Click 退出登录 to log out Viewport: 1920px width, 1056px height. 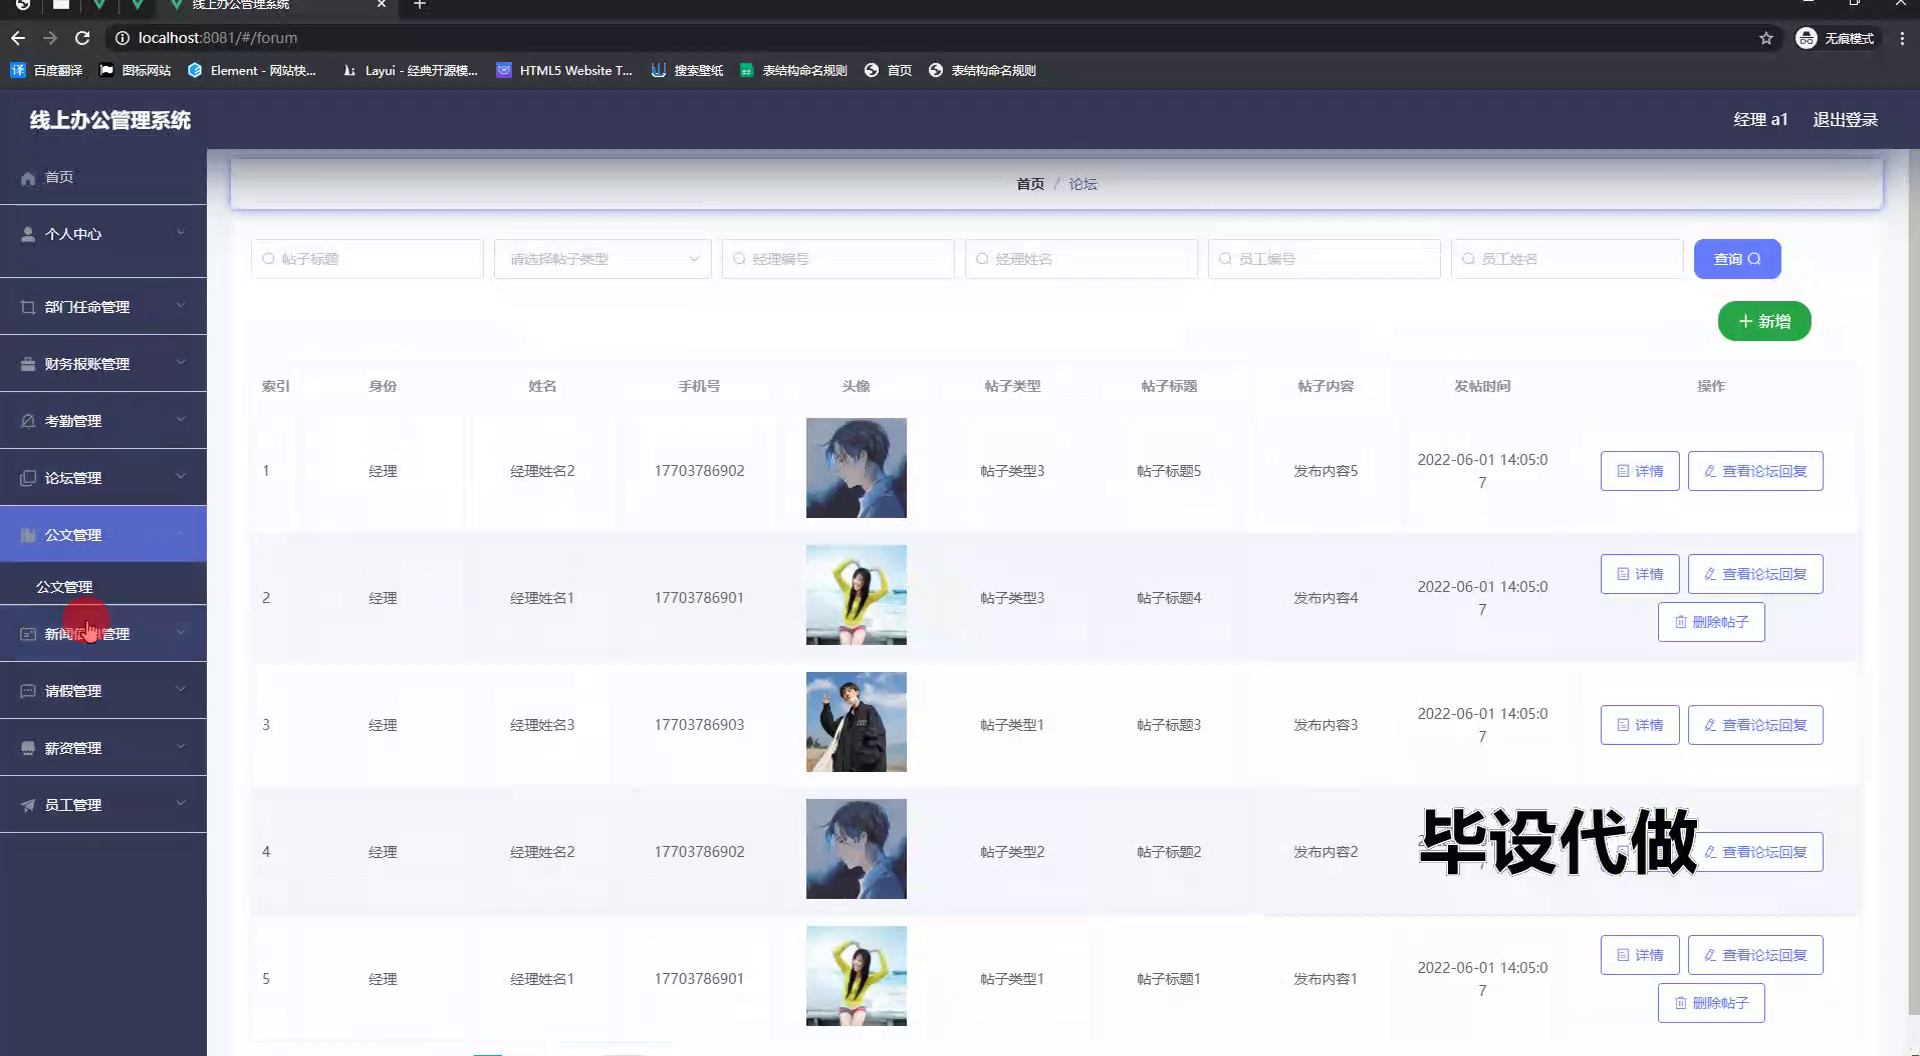pos(1845,119)
